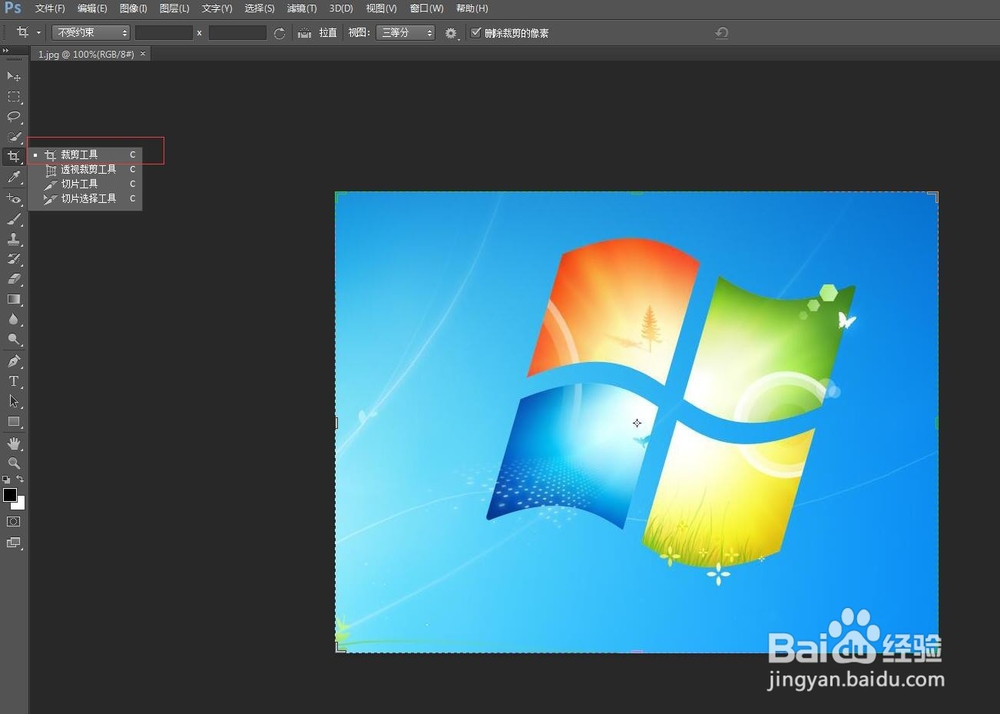
Task: Toggle 删除裁剪的像素 checkbox
Action: pyautogui.click(x=475, y=33)
